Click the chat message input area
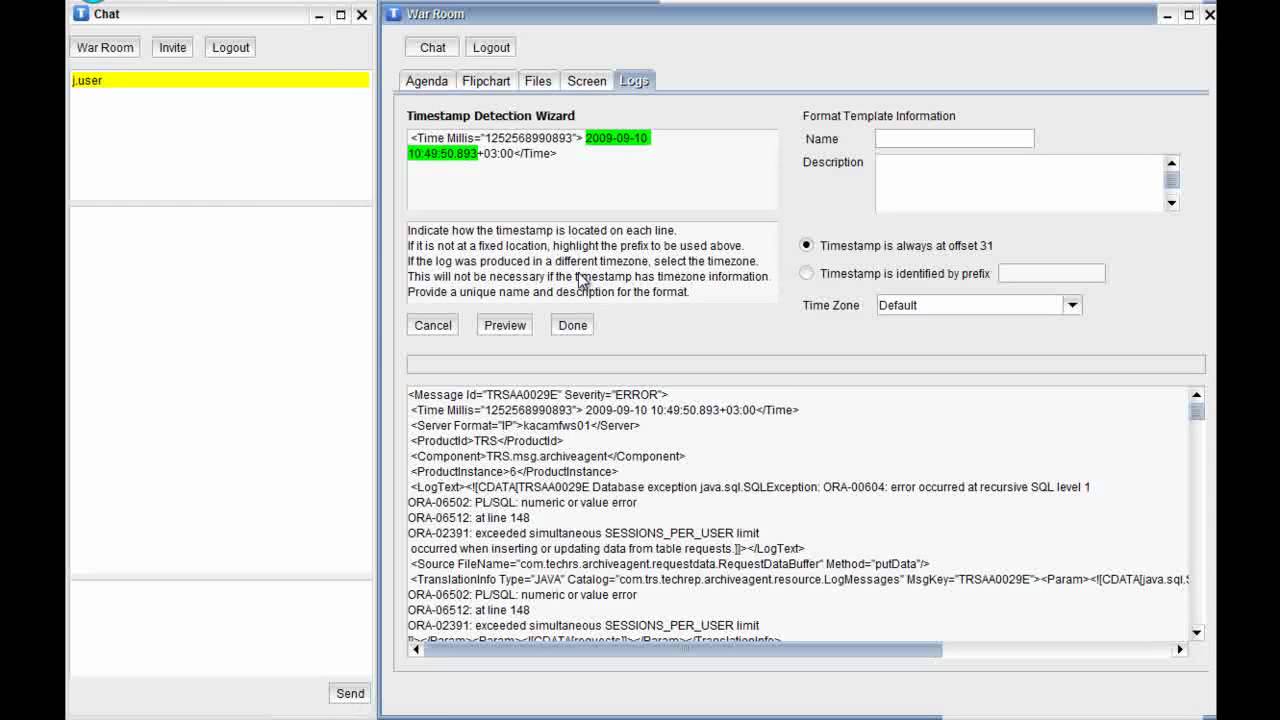Viewport: 1280px width, 720px height. 220,627
